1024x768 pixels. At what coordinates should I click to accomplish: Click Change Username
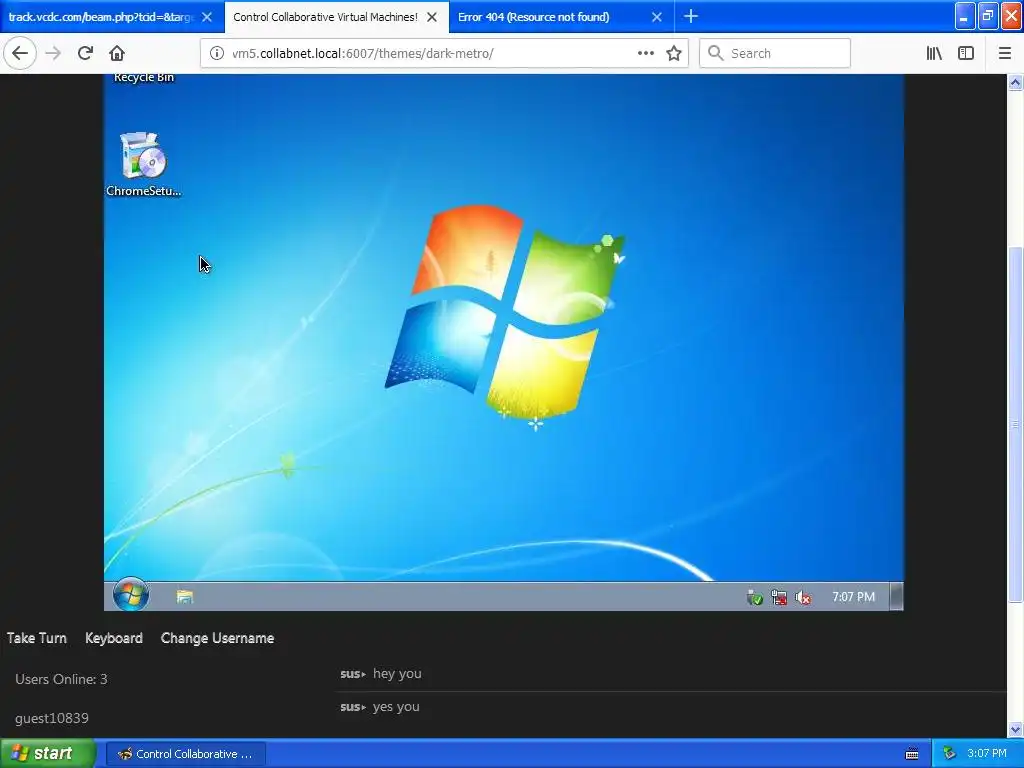[x=217, y=638]
